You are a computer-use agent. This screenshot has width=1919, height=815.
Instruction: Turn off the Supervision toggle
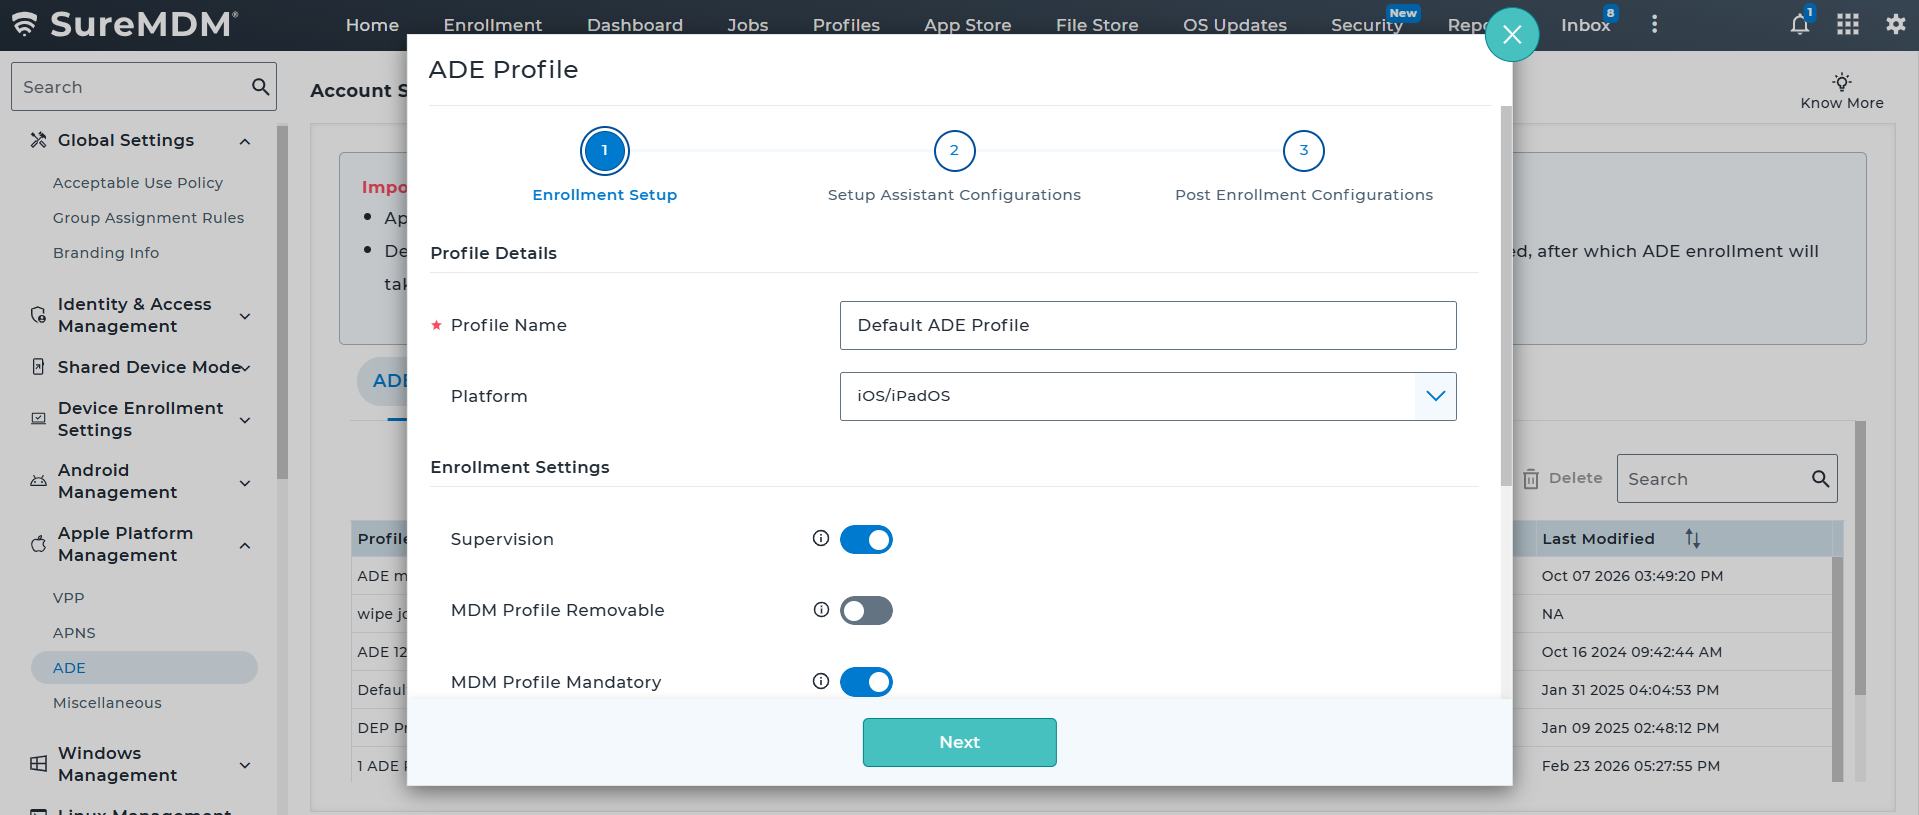(866, 539)
